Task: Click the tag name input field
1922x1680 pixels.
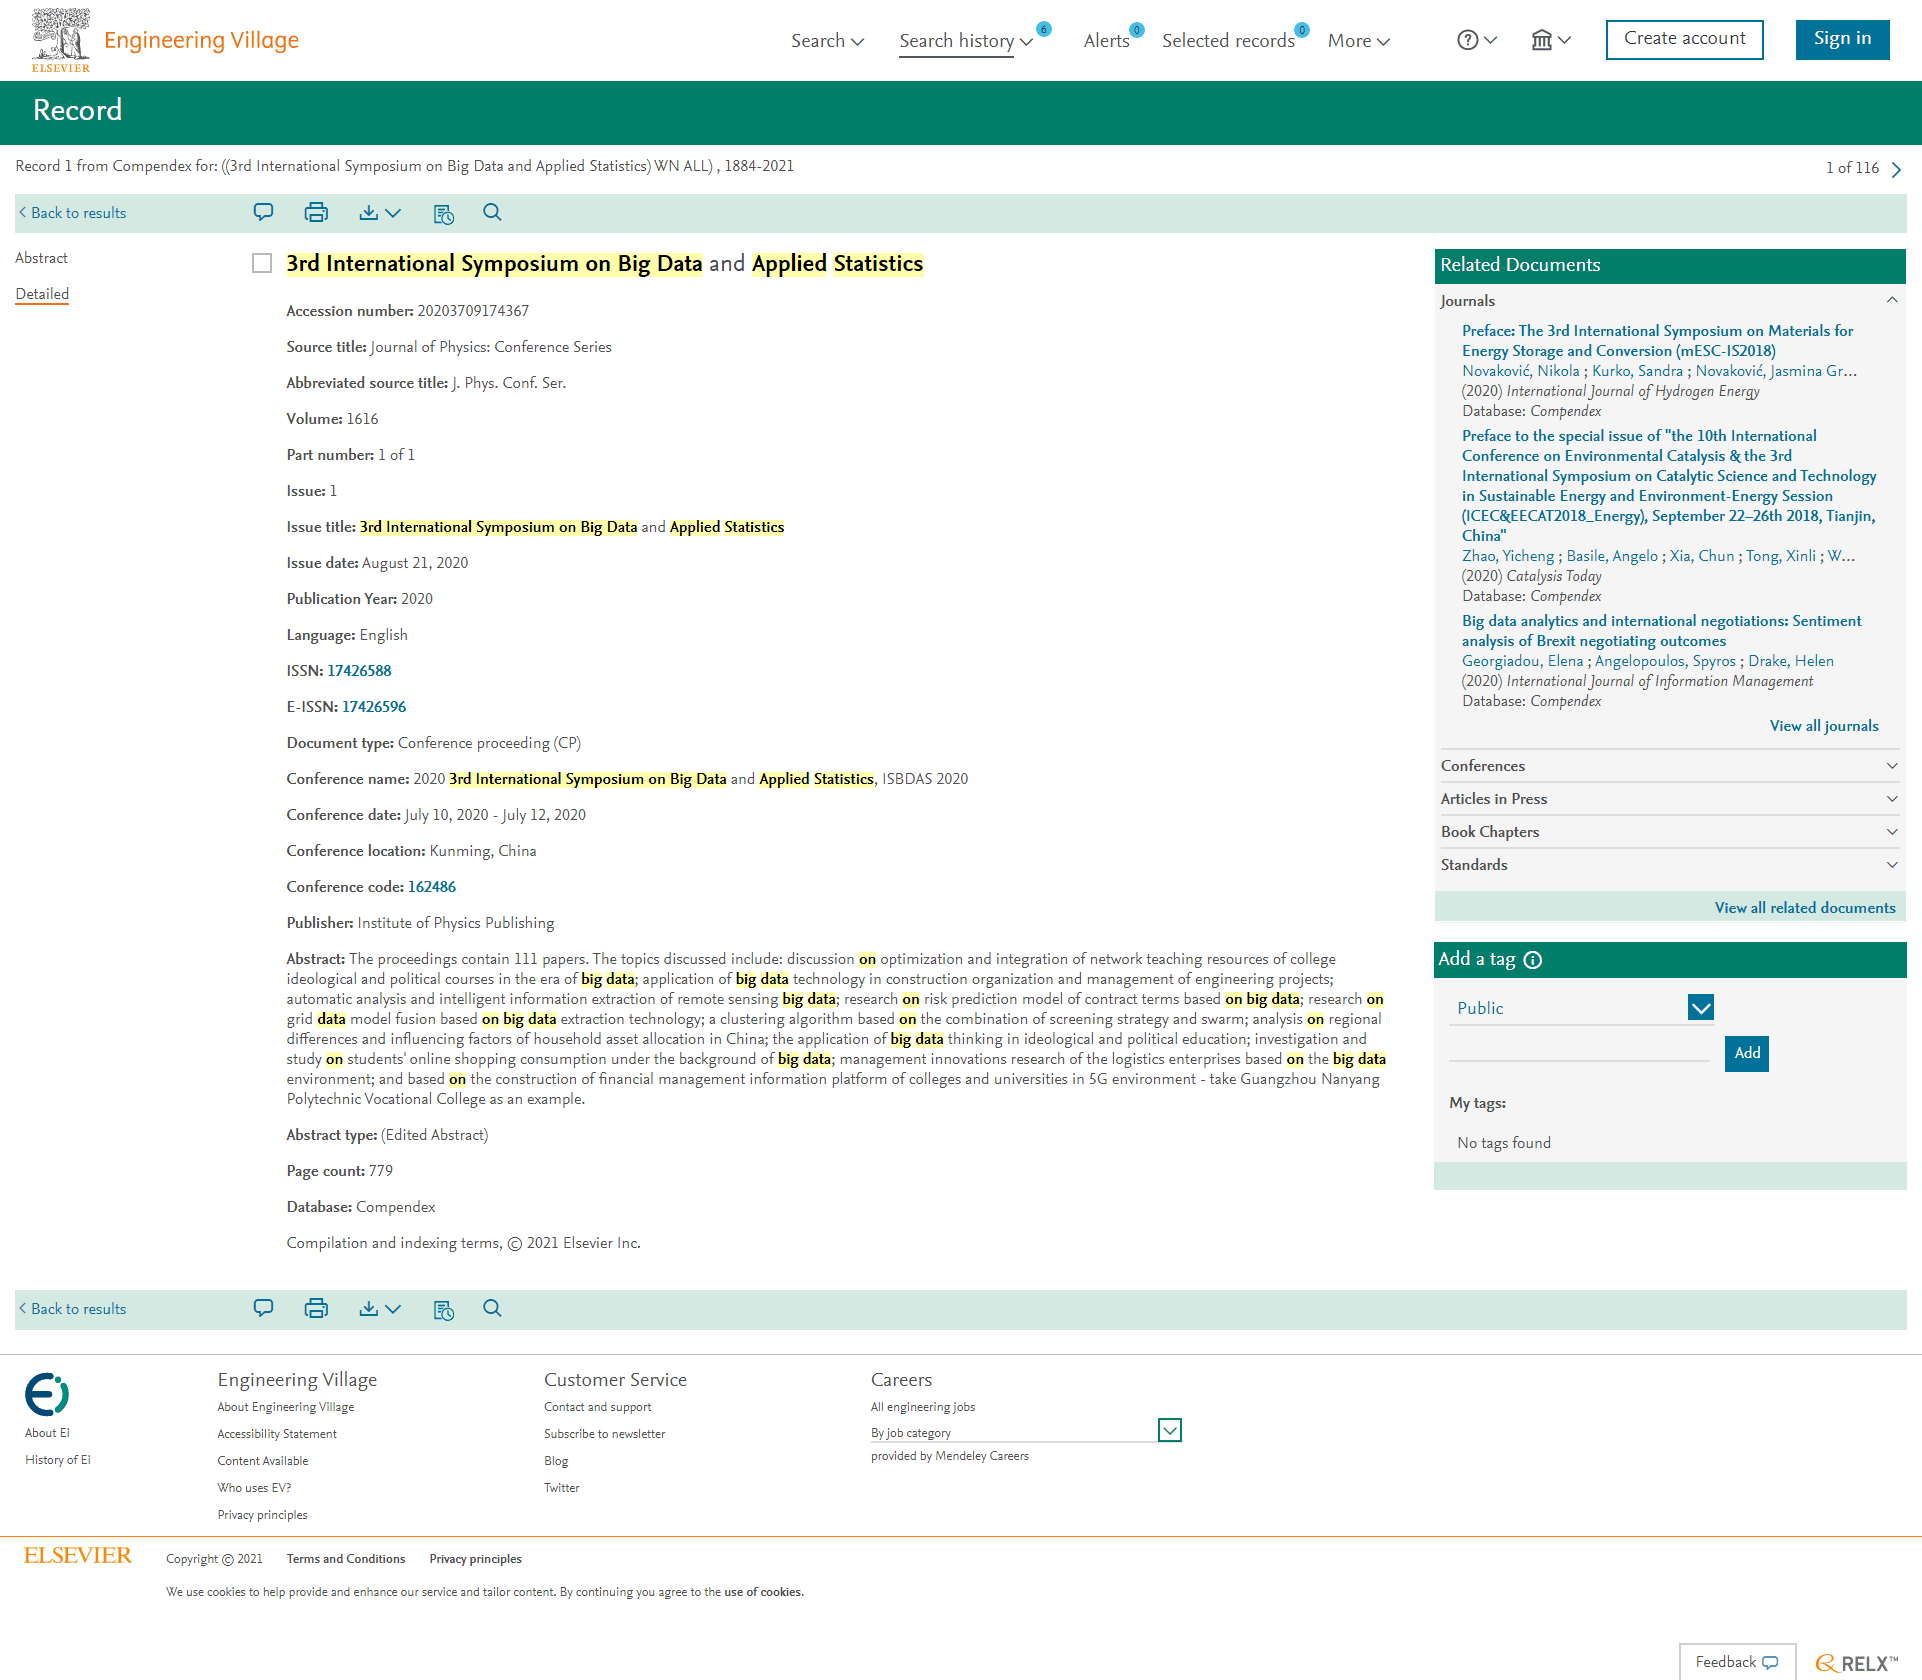Action: [1580, 1050]
